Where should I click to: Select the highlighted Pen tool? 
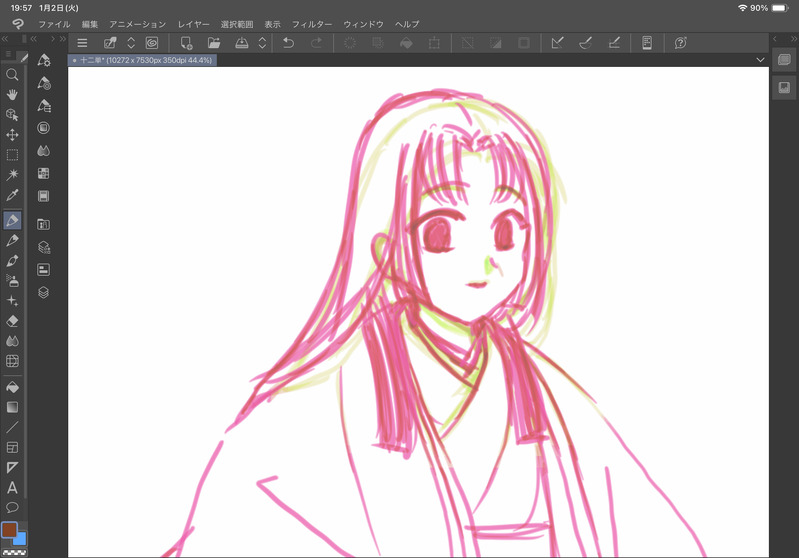coord(12,220)
